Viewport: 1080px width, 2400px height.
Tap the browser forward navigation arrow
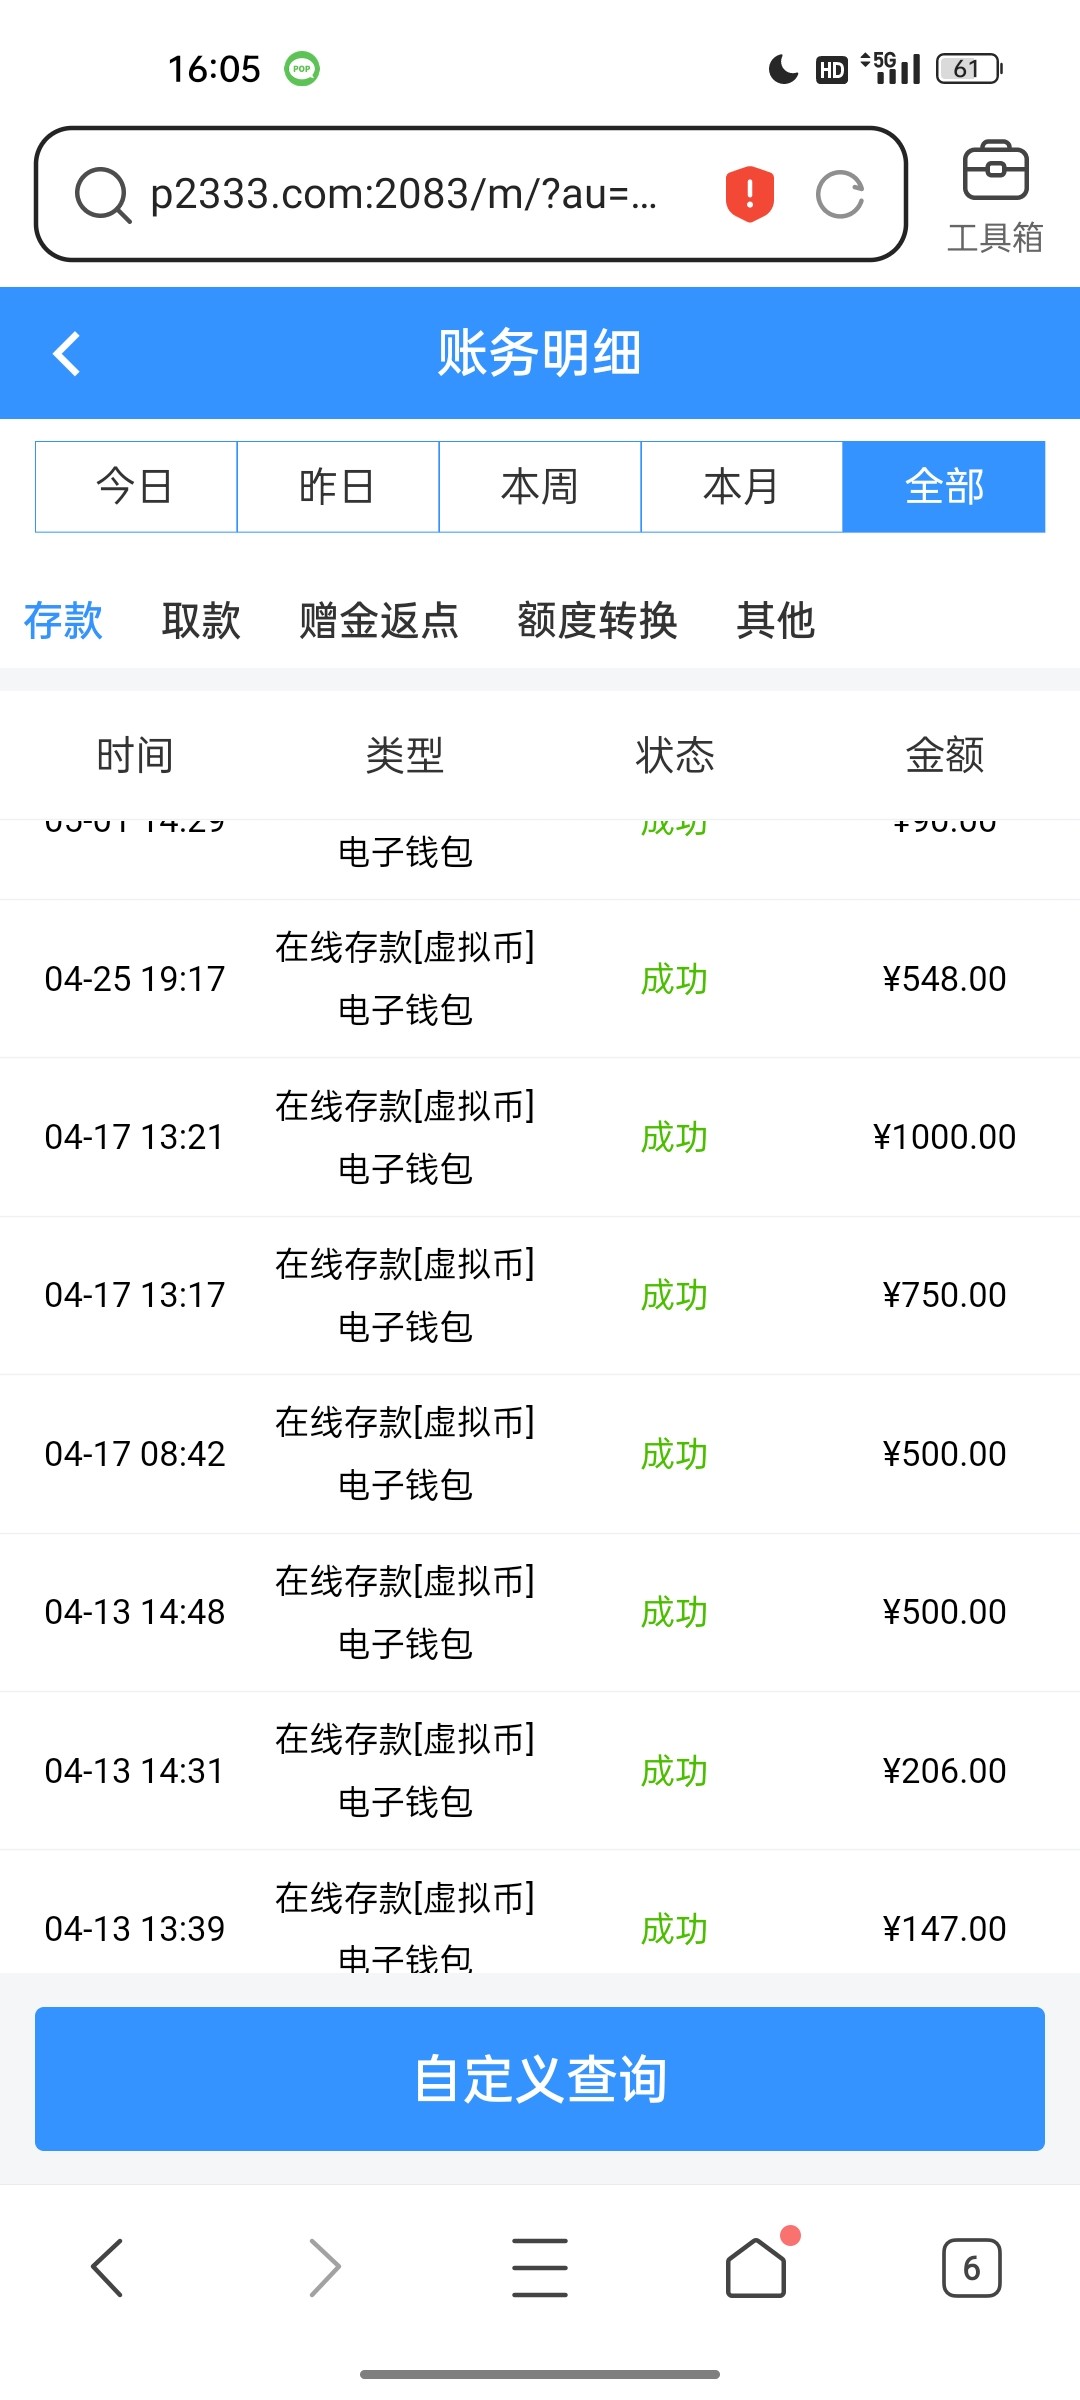(x=325, y=2267)
